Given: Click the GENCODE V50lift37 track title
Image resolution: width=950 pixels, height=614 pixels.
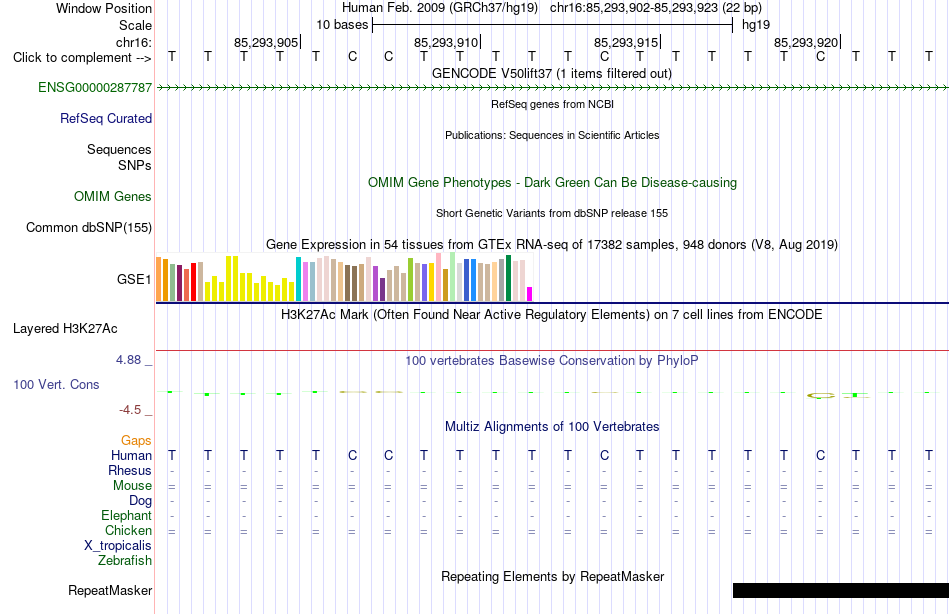Looking at the screenshot, I should (x=552, y=73).
